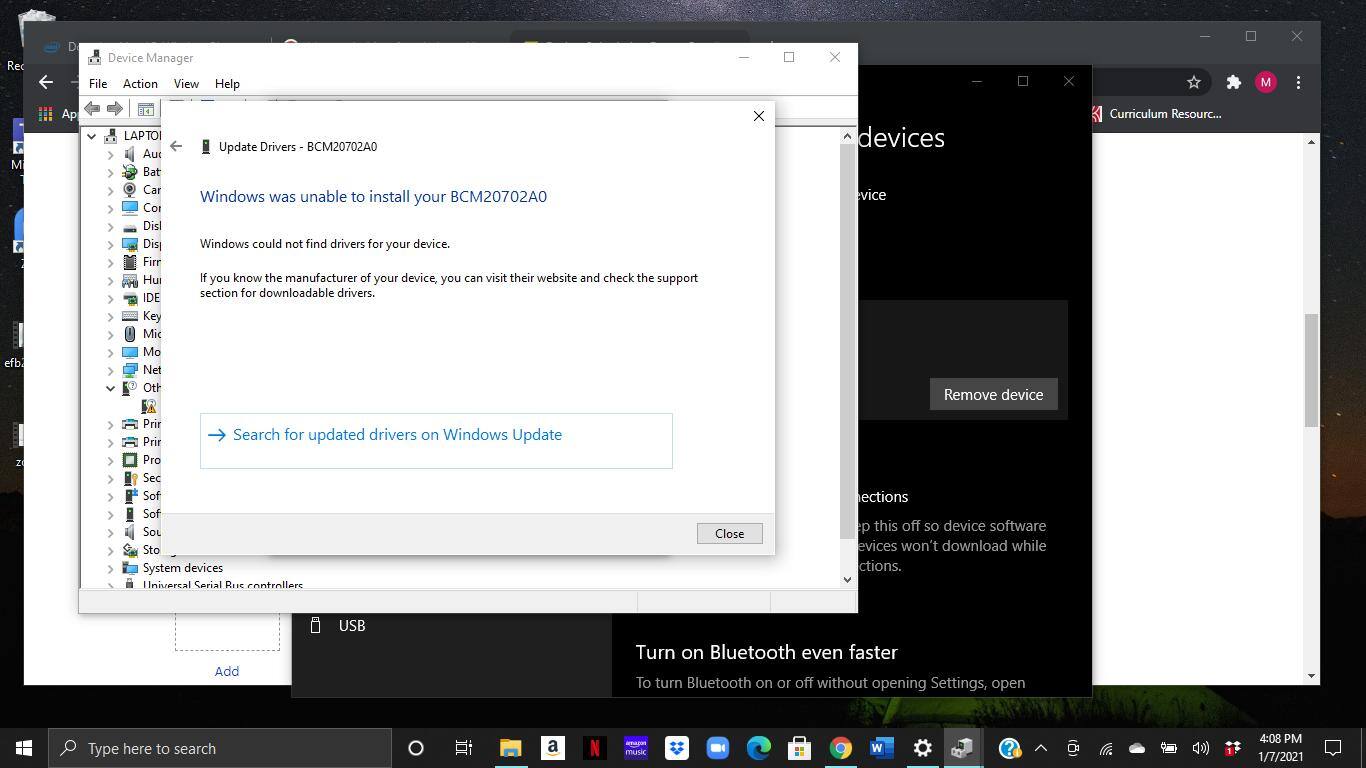Search for updated drivers on Windows Update

tap(397, 435)
